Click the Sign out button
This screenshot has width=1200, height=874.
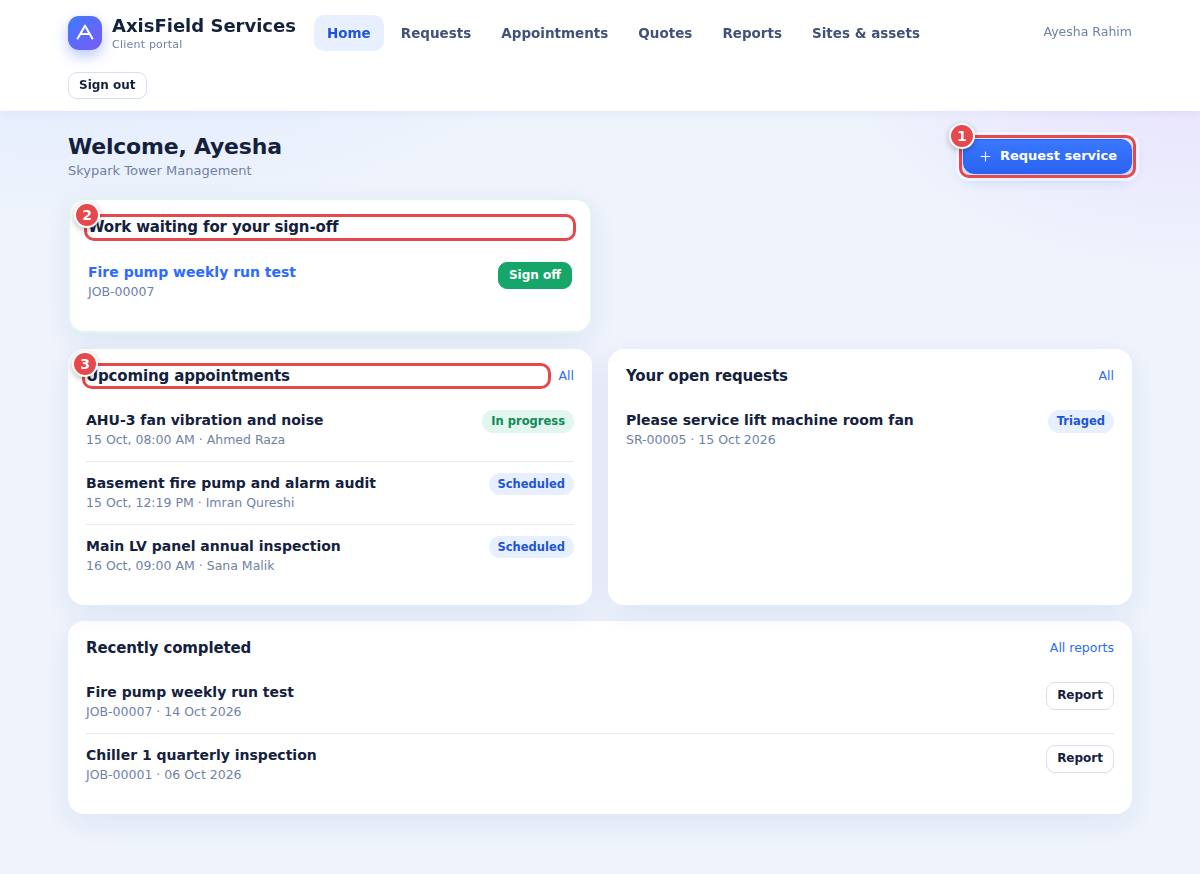click(x=107, y=85)
